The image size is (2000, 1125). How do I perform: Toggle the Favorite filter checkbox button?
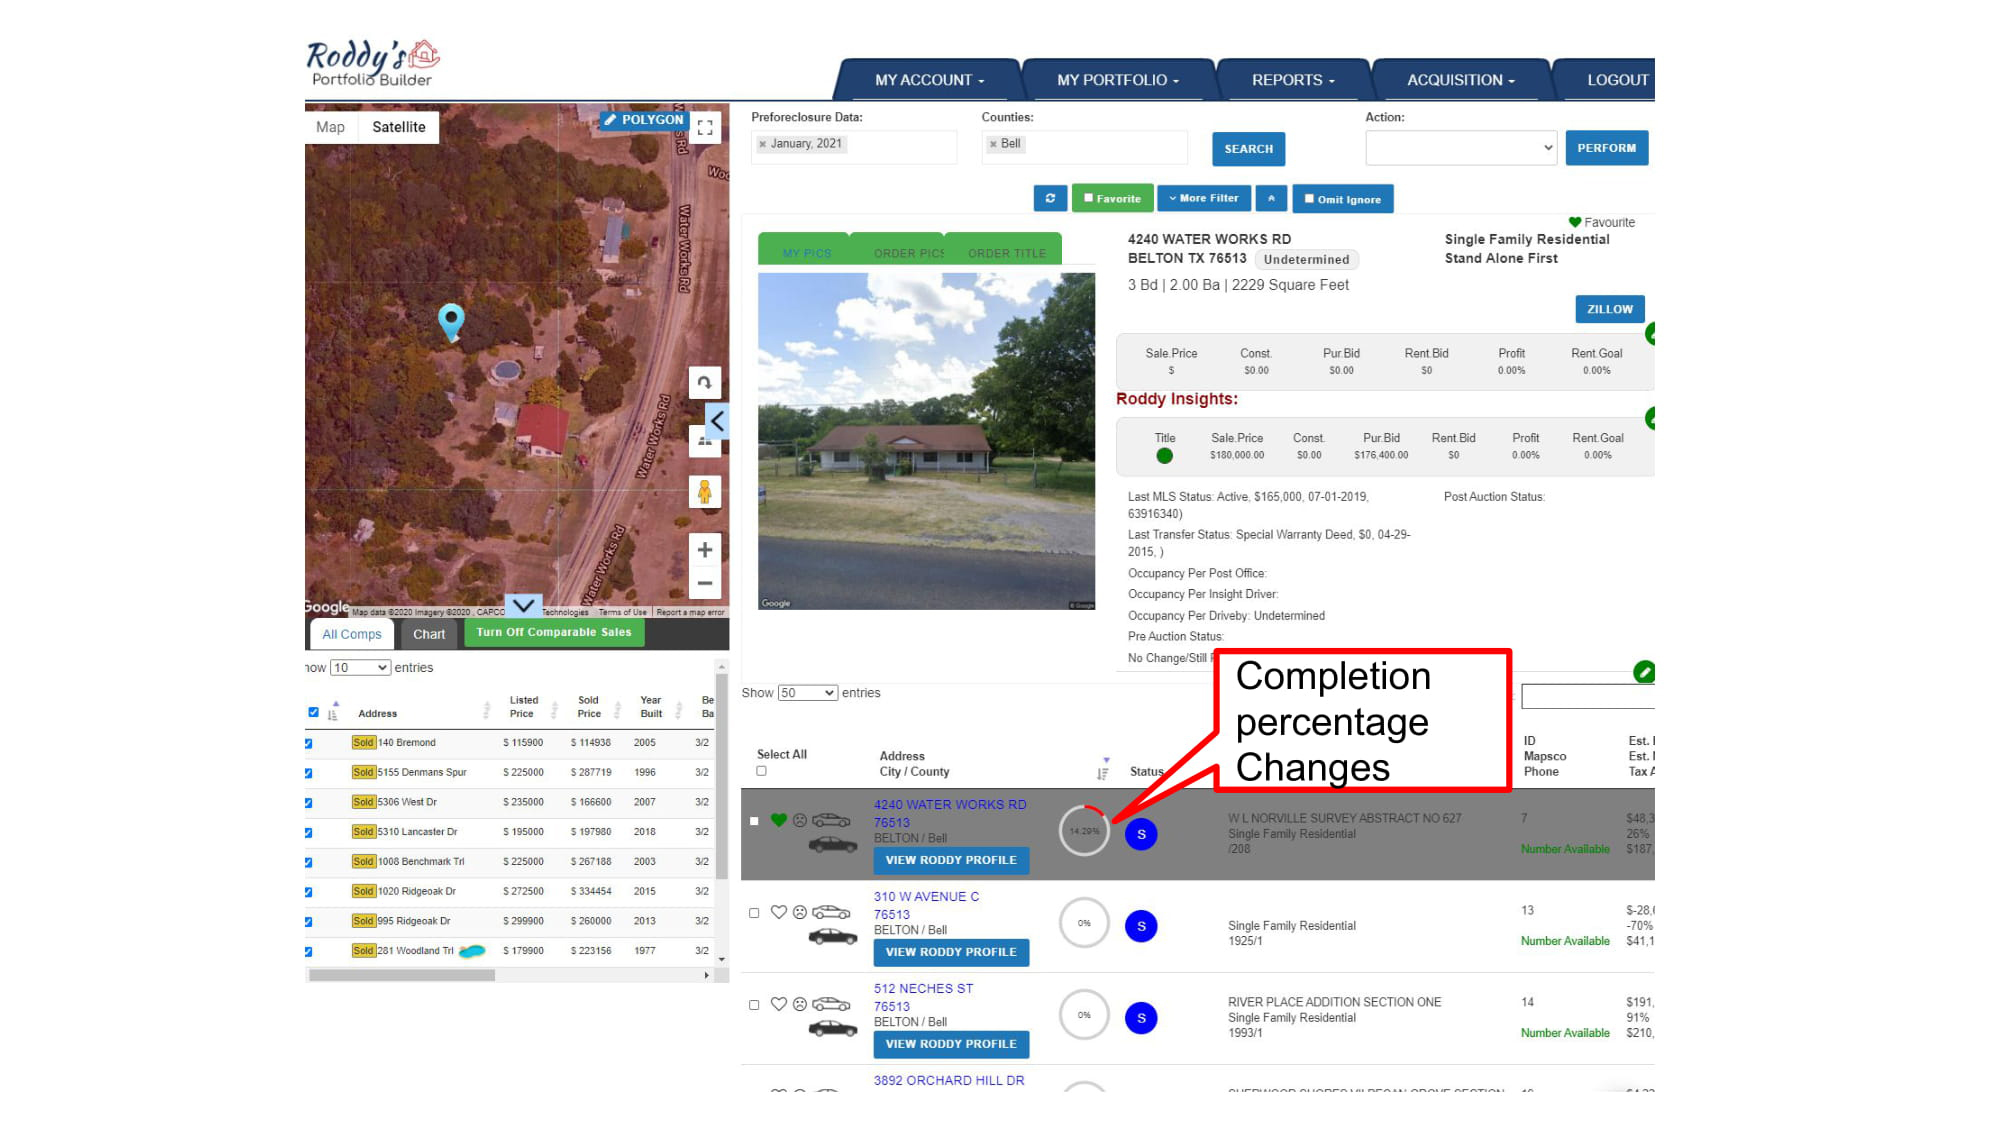click(1113, 198)
